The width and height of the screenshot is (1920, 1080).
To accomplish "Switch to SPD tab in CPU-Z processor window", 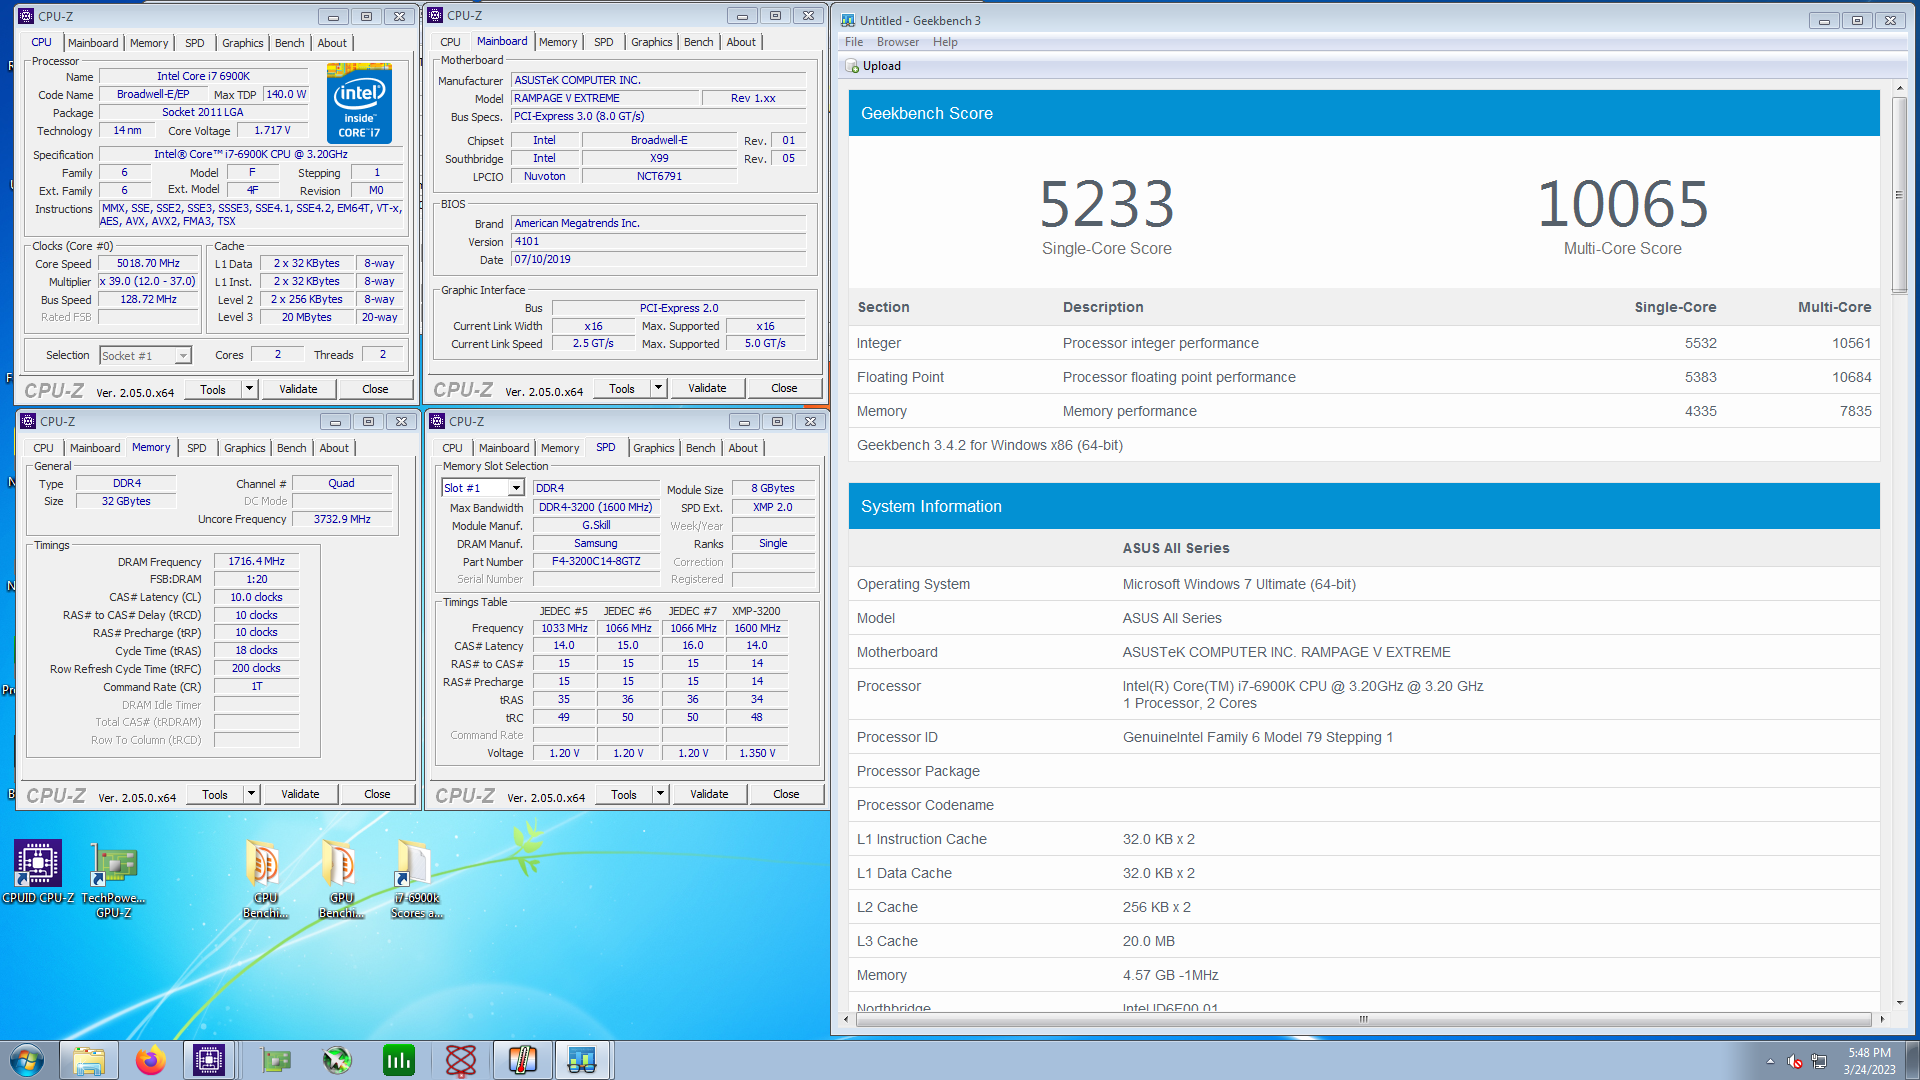I will 194,43.
